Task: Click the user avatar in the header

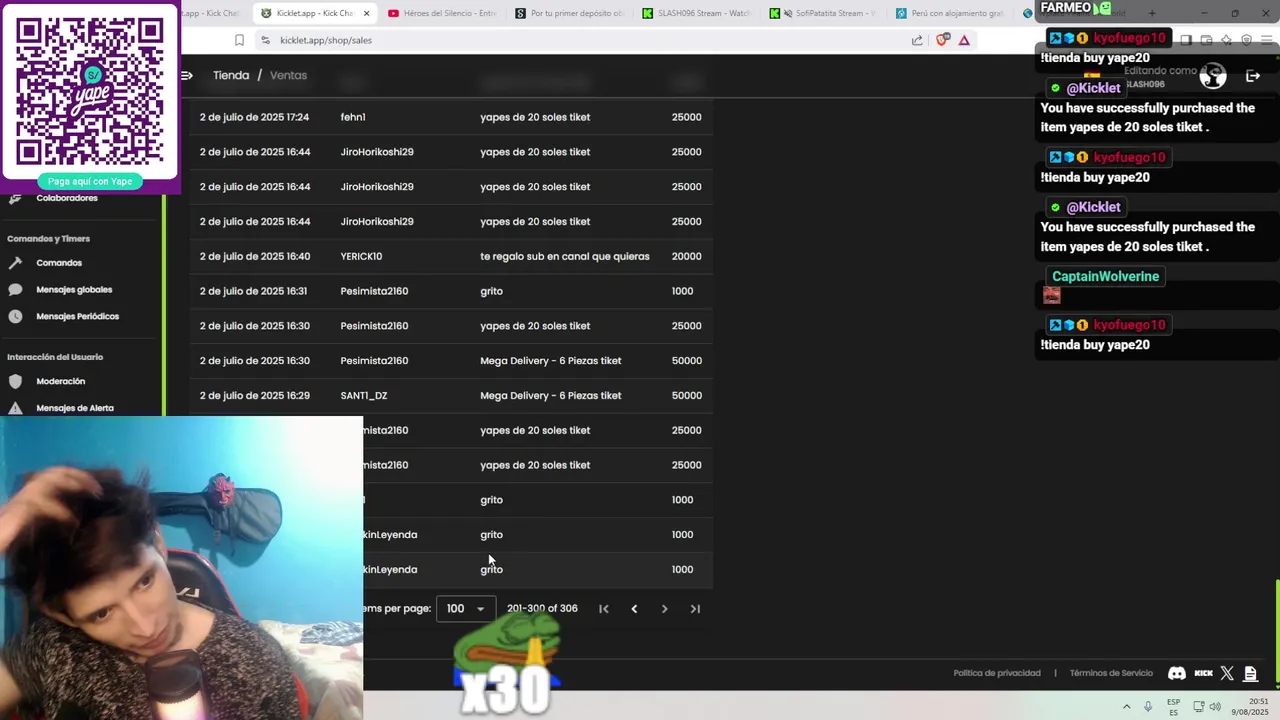Action: pos(1213,76)
